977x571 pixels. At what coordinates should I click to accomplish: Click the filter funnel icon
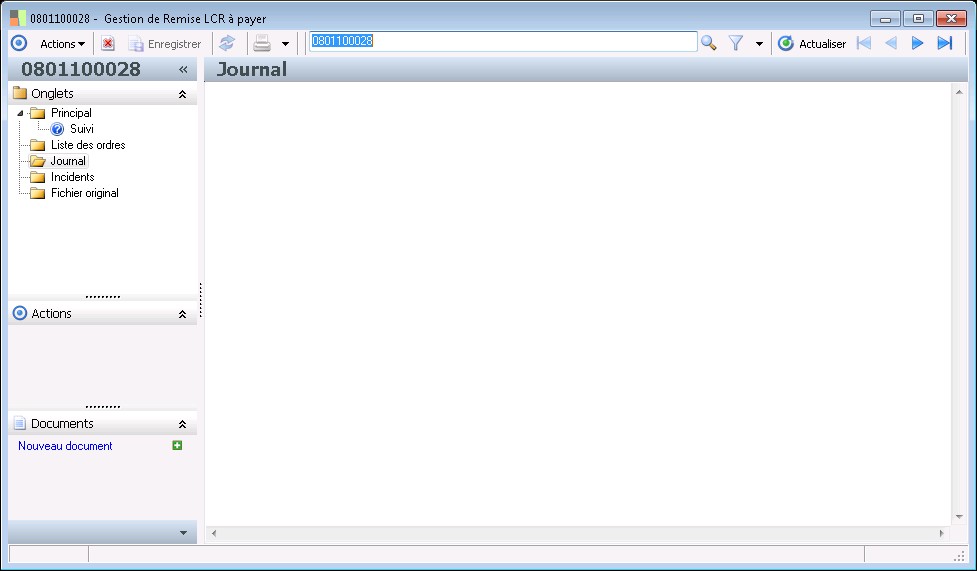coord(736,43)
